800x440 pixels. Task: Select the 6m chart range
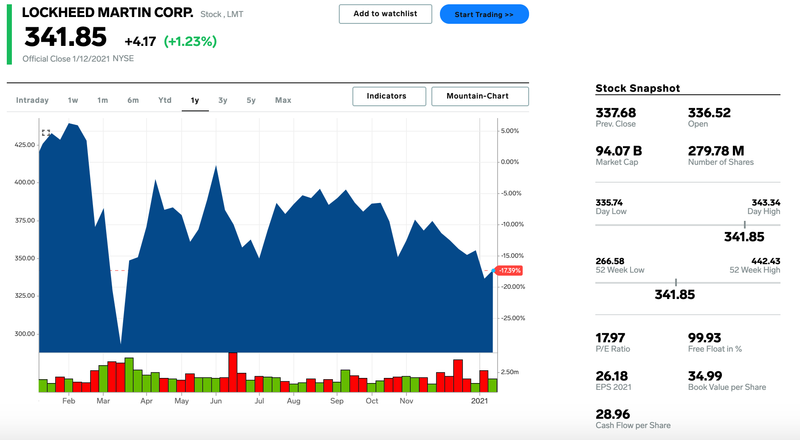133,100
